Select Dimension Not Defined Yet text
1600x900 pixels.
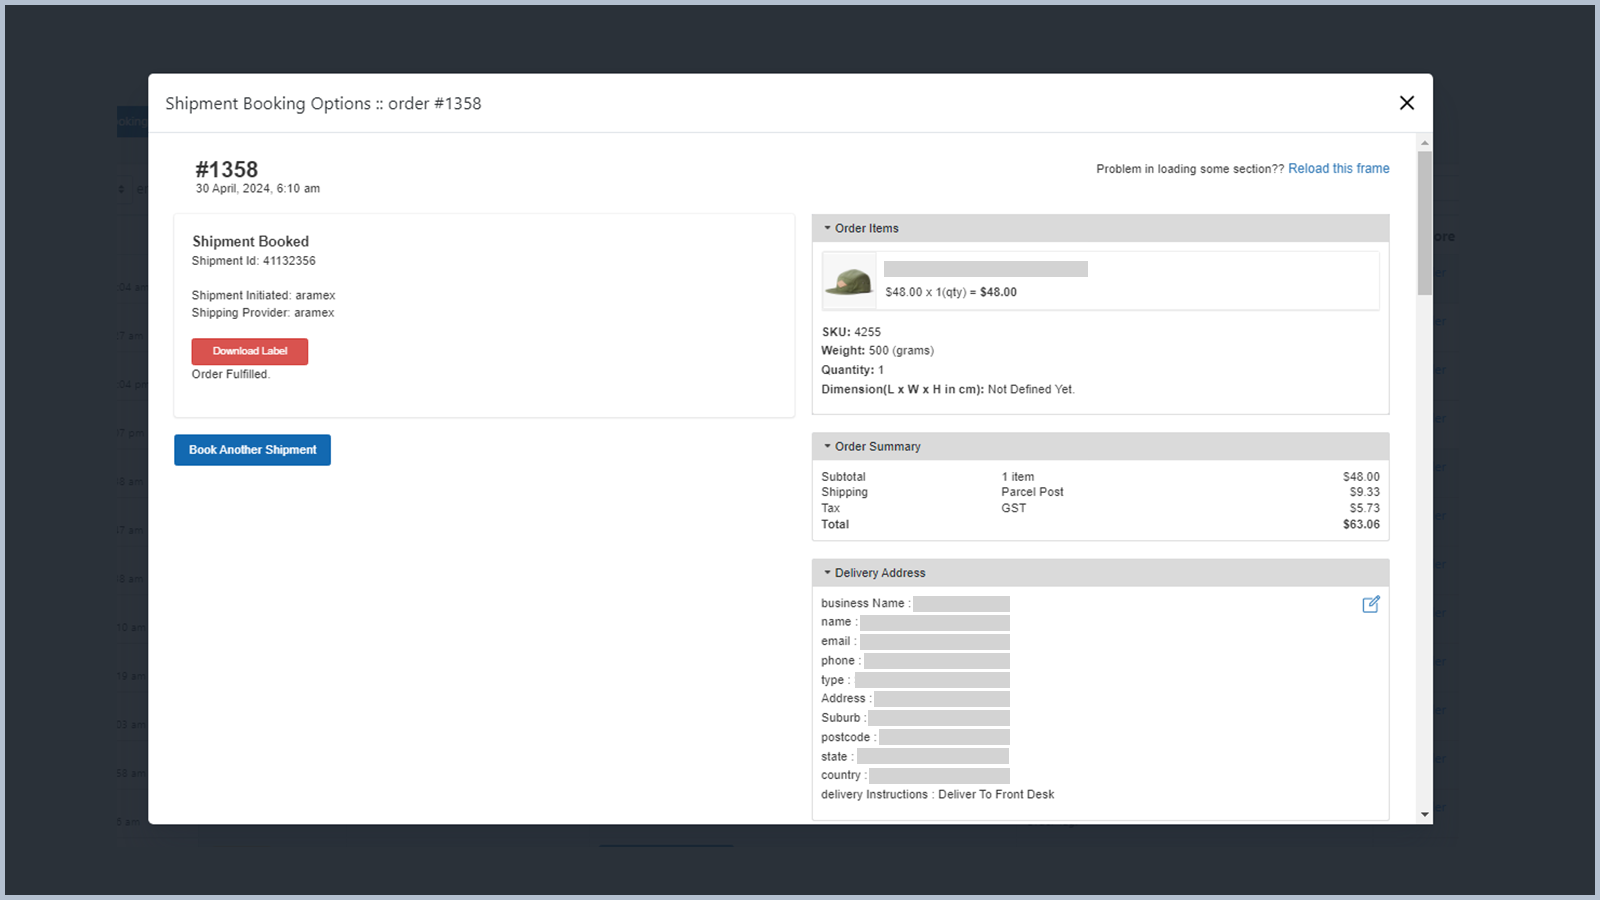(x=948, y=390)
